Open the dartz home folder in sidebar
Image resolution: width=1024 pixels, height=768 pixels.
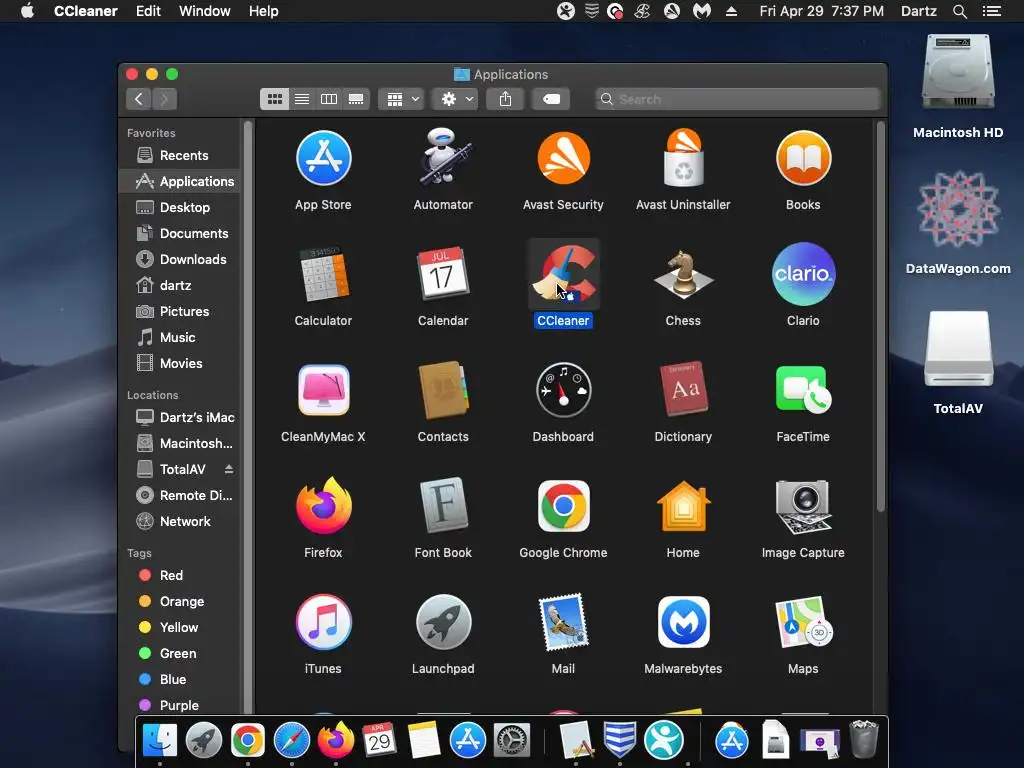[180, 285]
